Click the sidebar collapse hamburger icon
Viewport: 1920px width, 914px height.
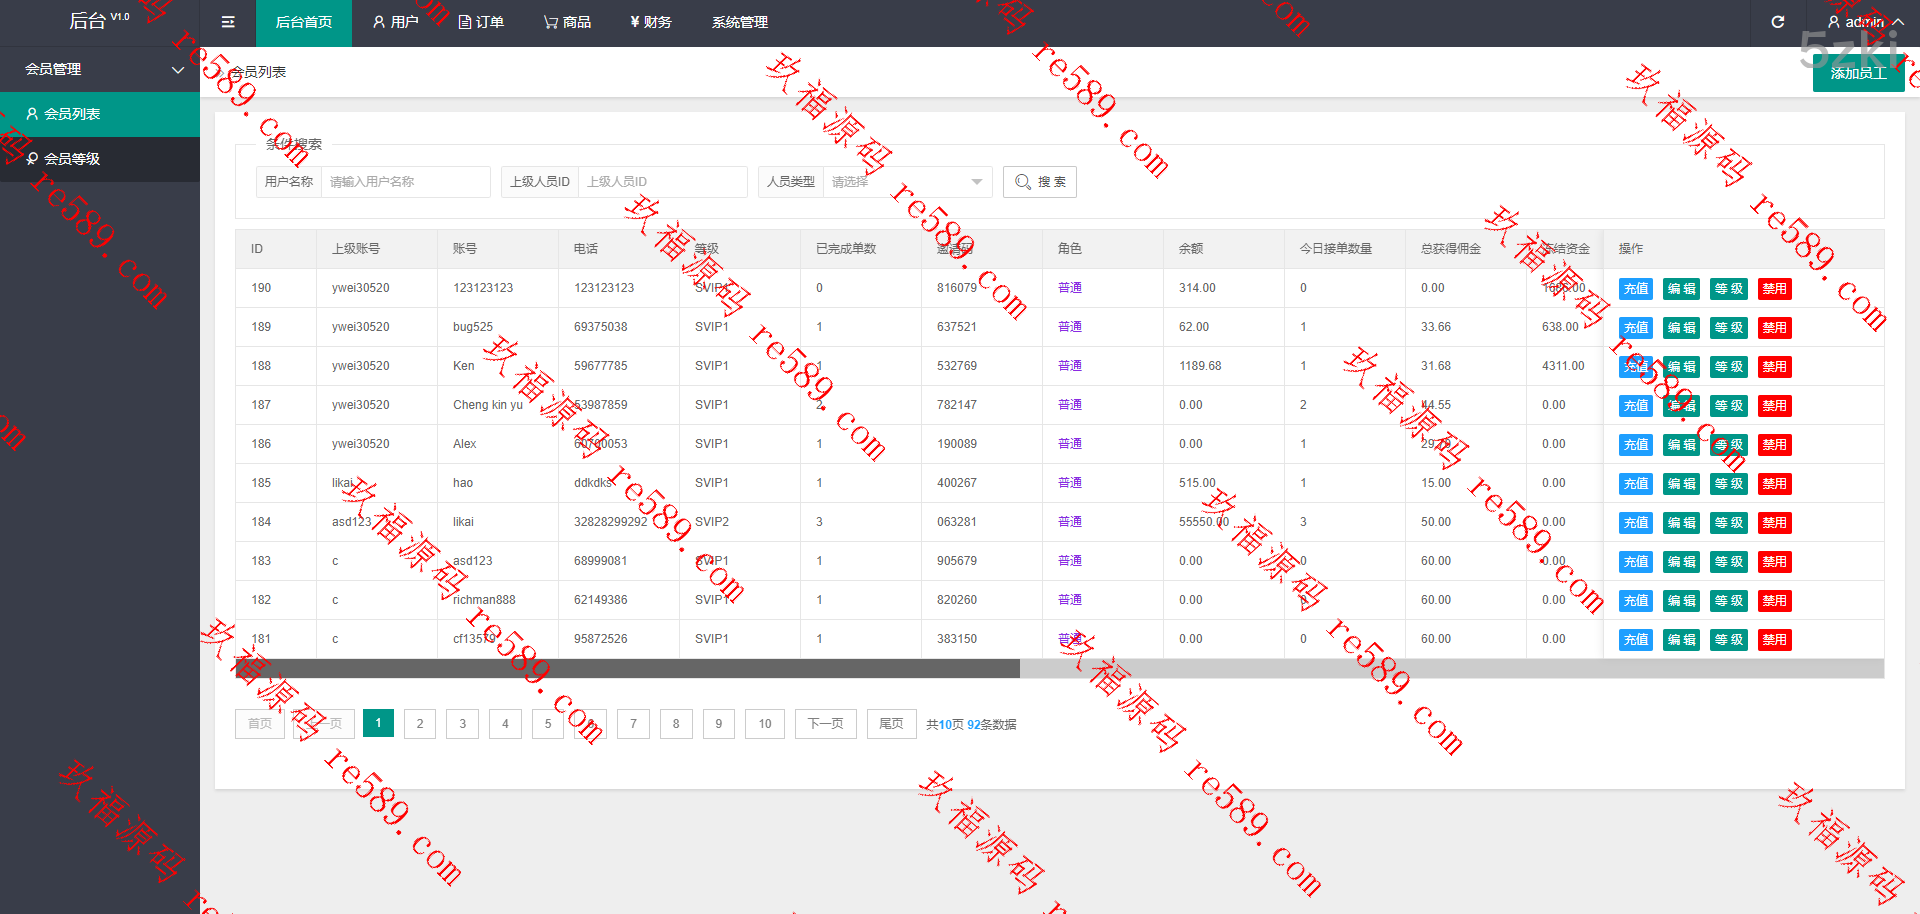[228, 22]
